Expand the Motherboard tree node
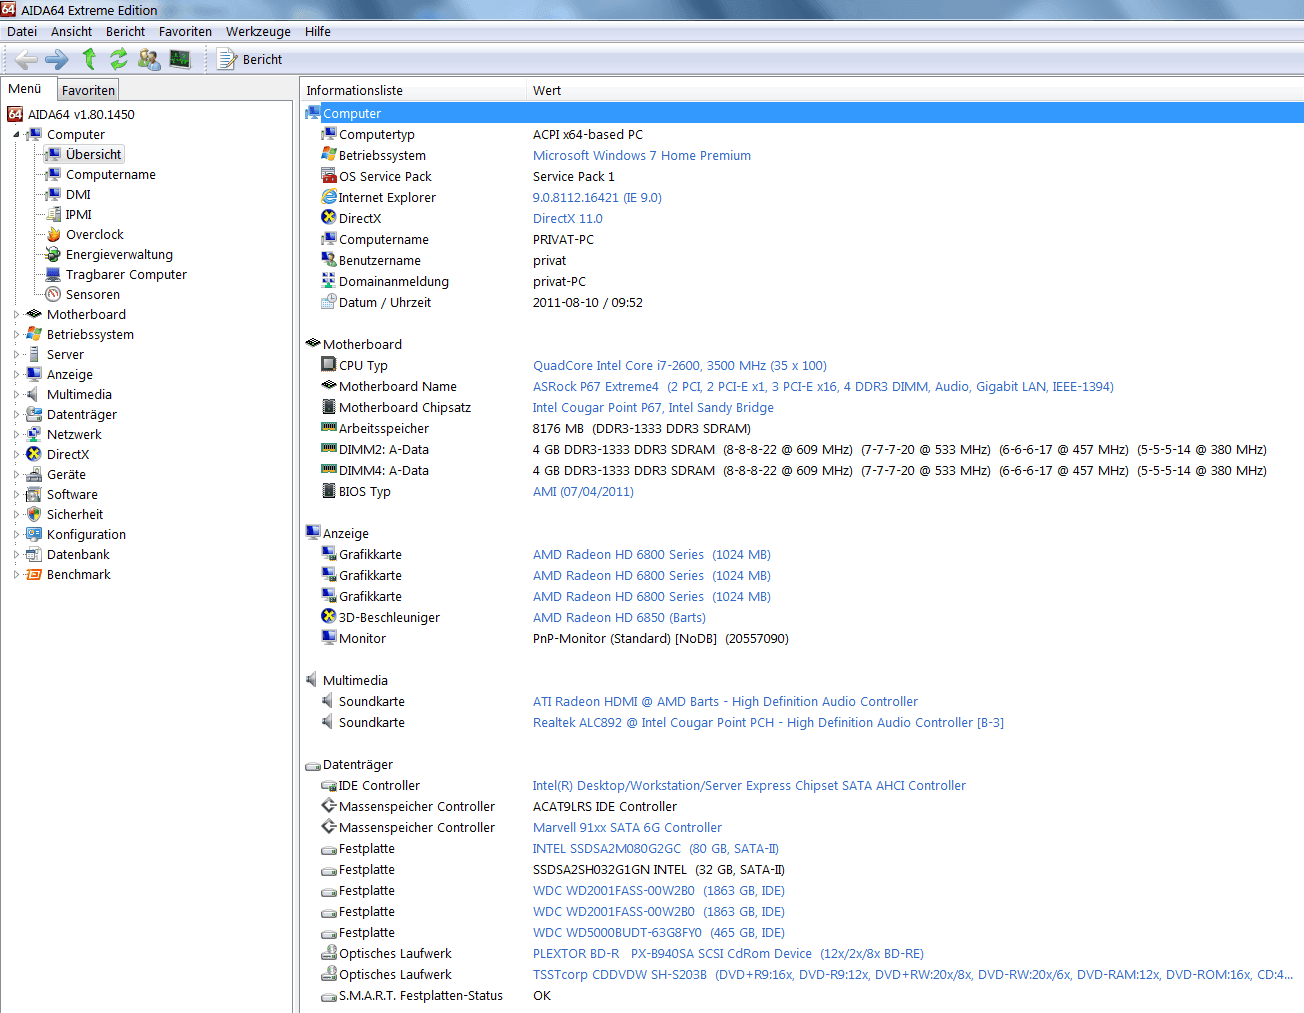Image resolution: width=1304 pixels, height=1013 pixels. 16,315
